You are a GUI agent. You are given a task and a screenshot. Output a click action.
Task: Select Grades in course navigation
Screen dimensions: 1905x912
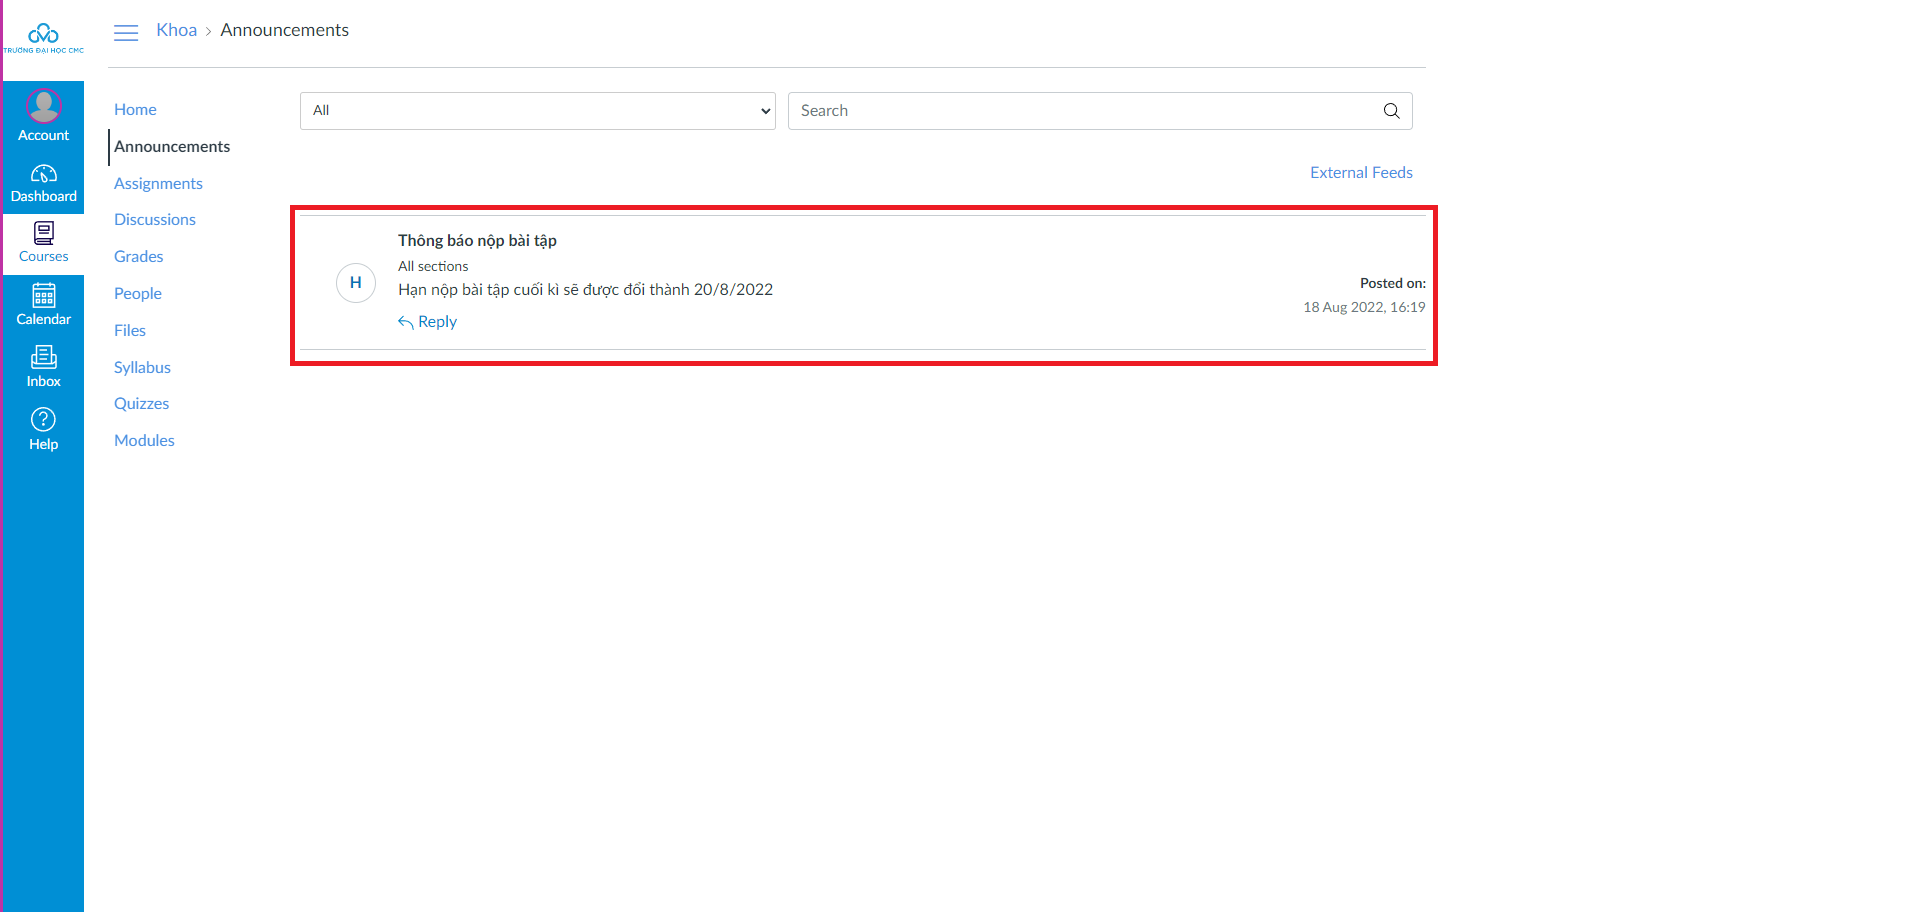[x=138, y=257]
